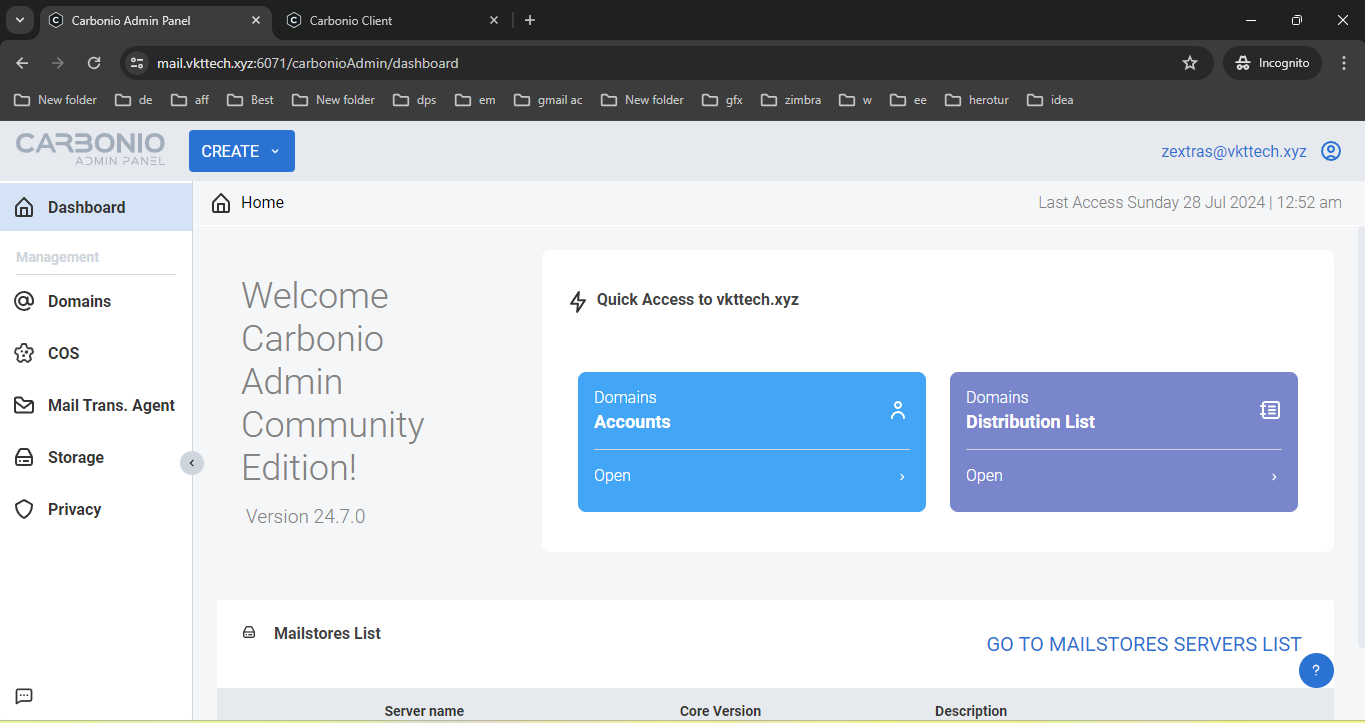Open Mail Trans. Agent in sidebar
The image size is (1365, 723).
96,405
